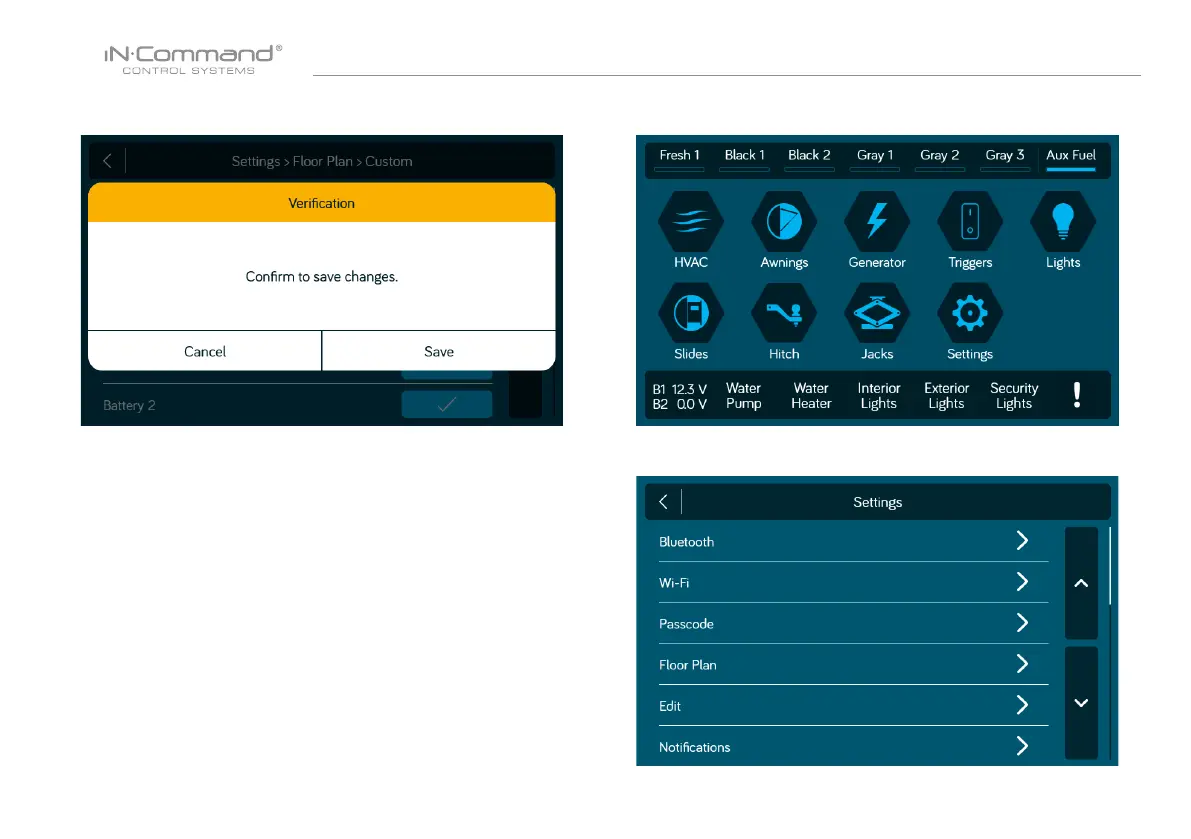The height and width of the screenshot is (839, 1191).
Task: Click the Settings list up arrow
Action: [1081, 583]
